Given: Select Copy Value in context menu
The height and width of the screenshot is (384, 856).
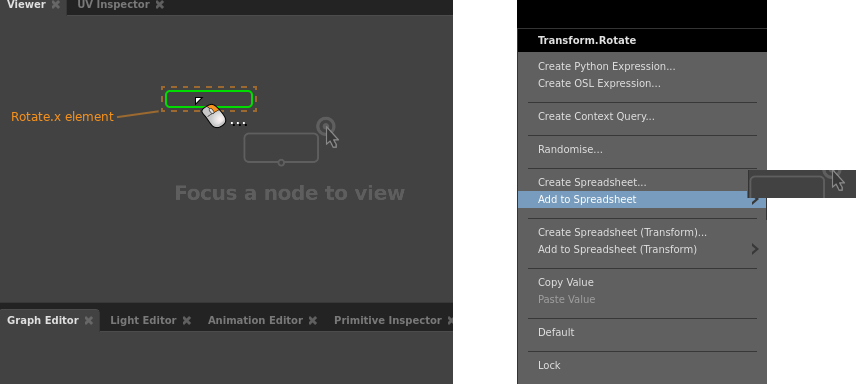Looking at the screenshot, I should pos(566,282).
